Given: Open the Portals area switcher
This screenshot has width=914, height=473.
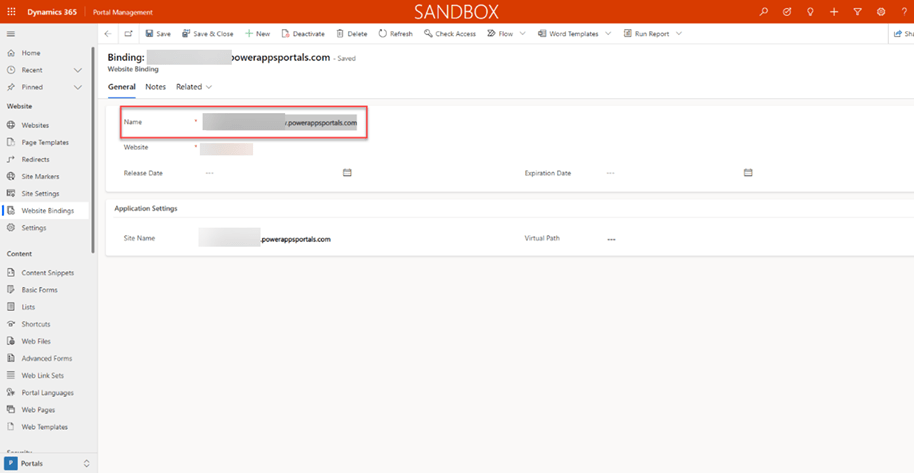Looking at the screenshot, I should pos(48,463).
